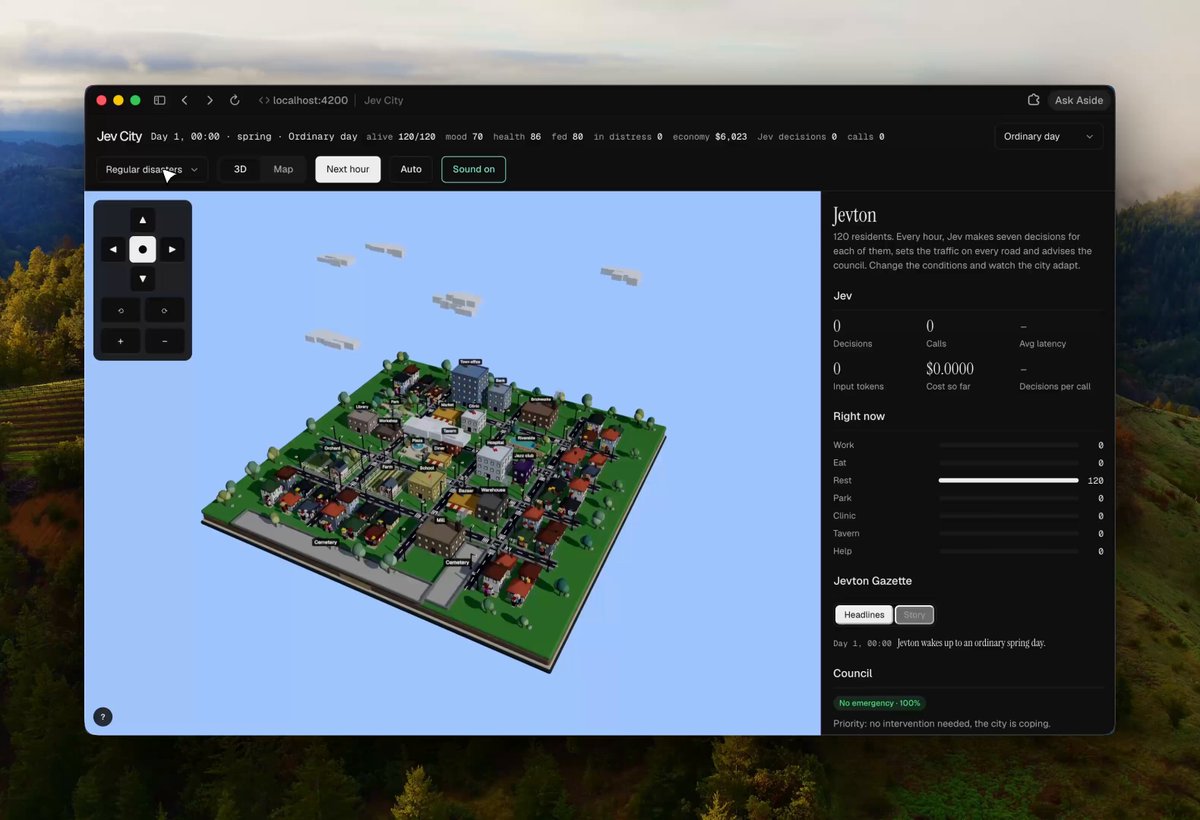Image resolution: width=1200 pixels, height=820 pixels.
Task: Switch to the Map view
Action: [284, 169]
